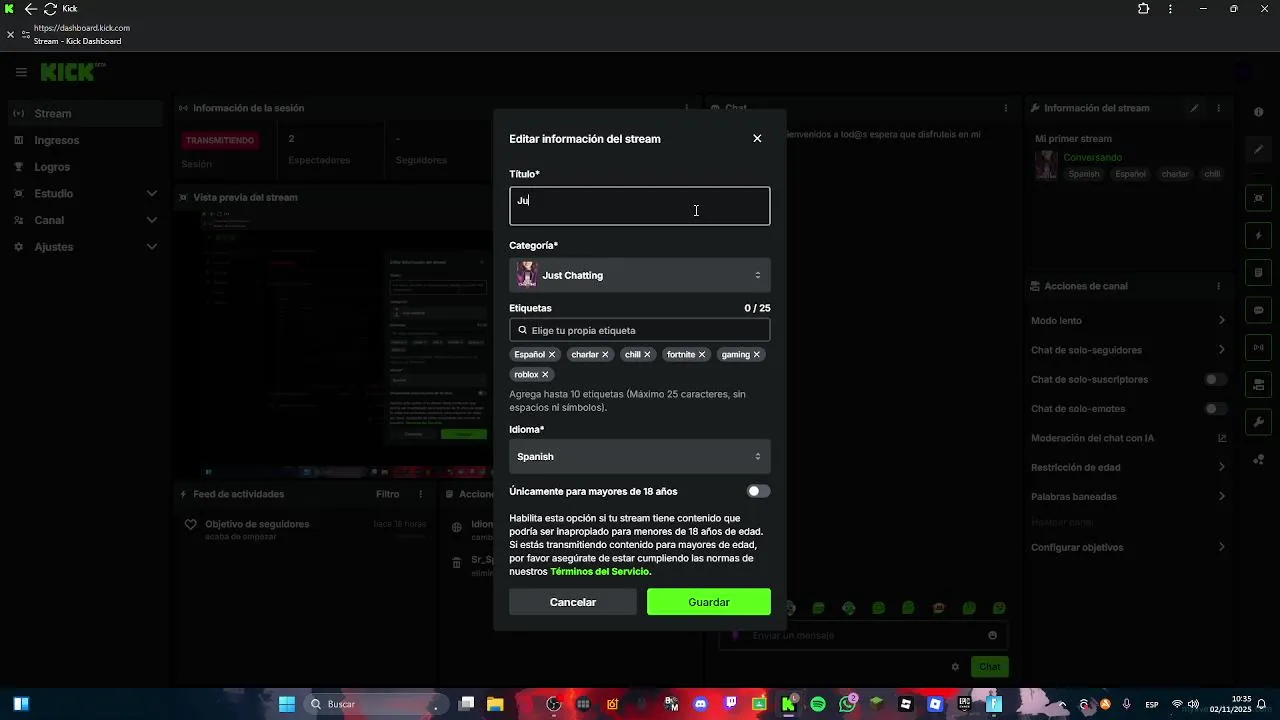Open the emoji picker in chat input
Viewport: 1280px width, 720px height.
pos(992,635)
